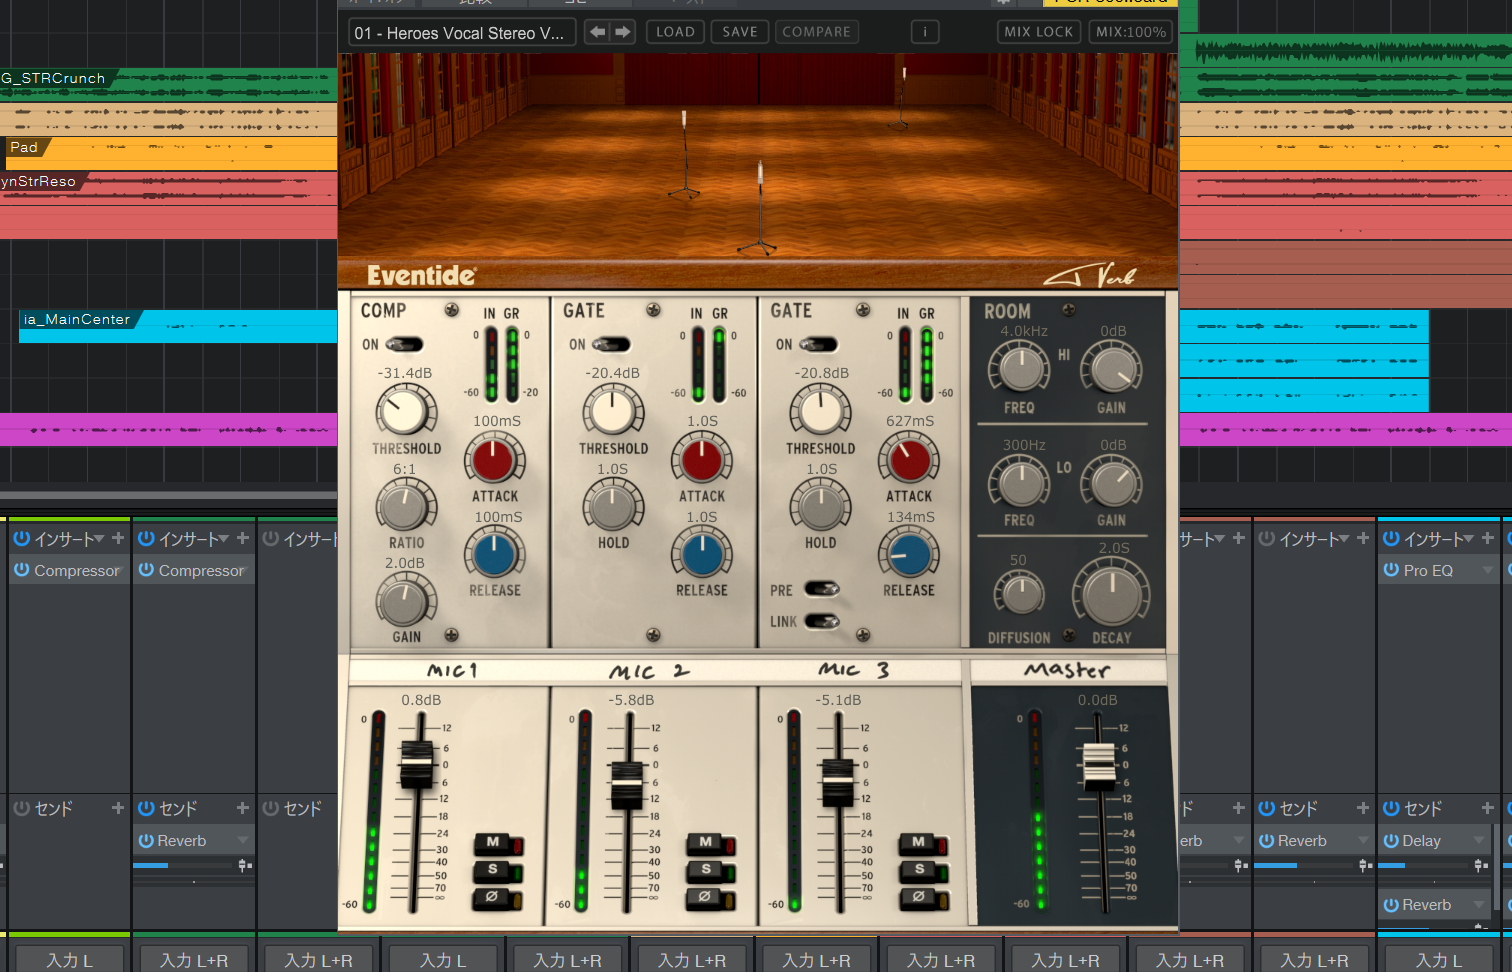Toggle Mic 3 GATE ON switch
This screenshot has width=1512, height=972.
818,344
